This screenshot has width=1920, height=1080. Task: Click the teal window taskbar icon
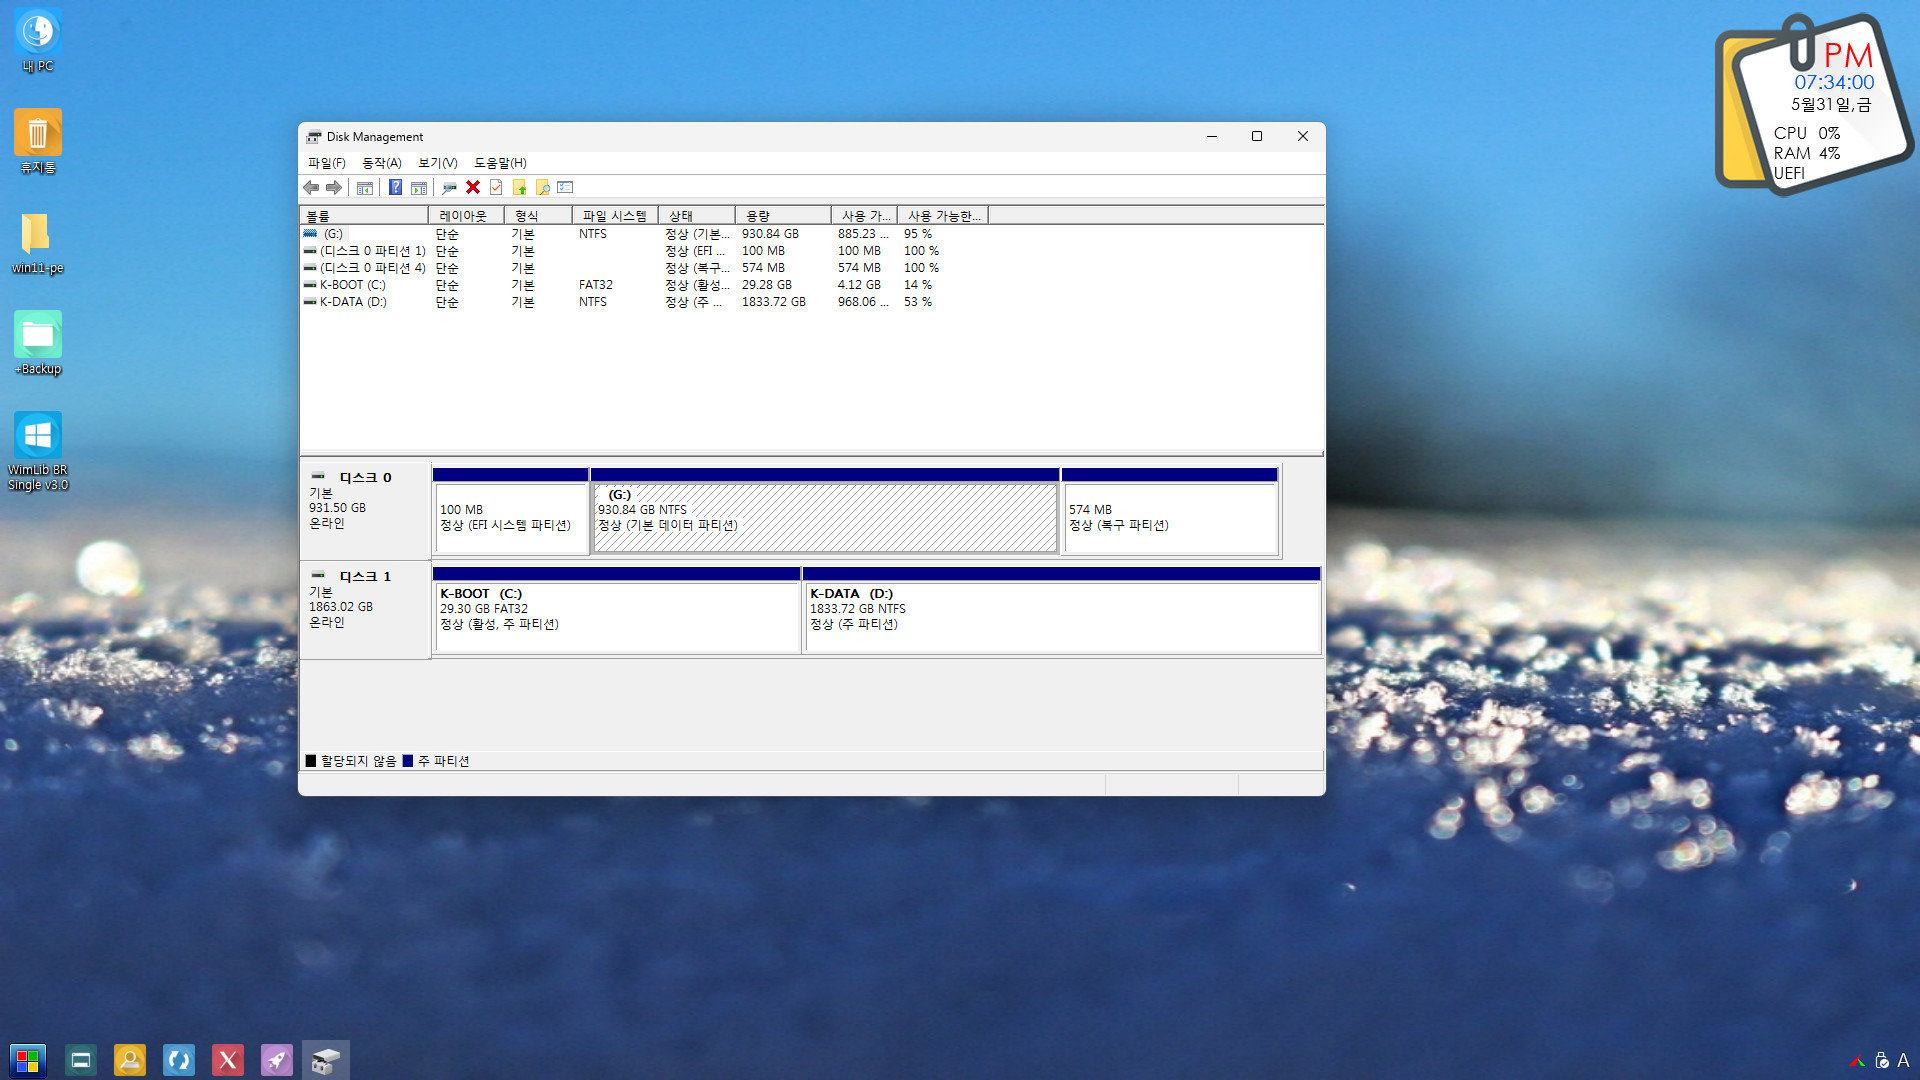tap(81, 1060)
